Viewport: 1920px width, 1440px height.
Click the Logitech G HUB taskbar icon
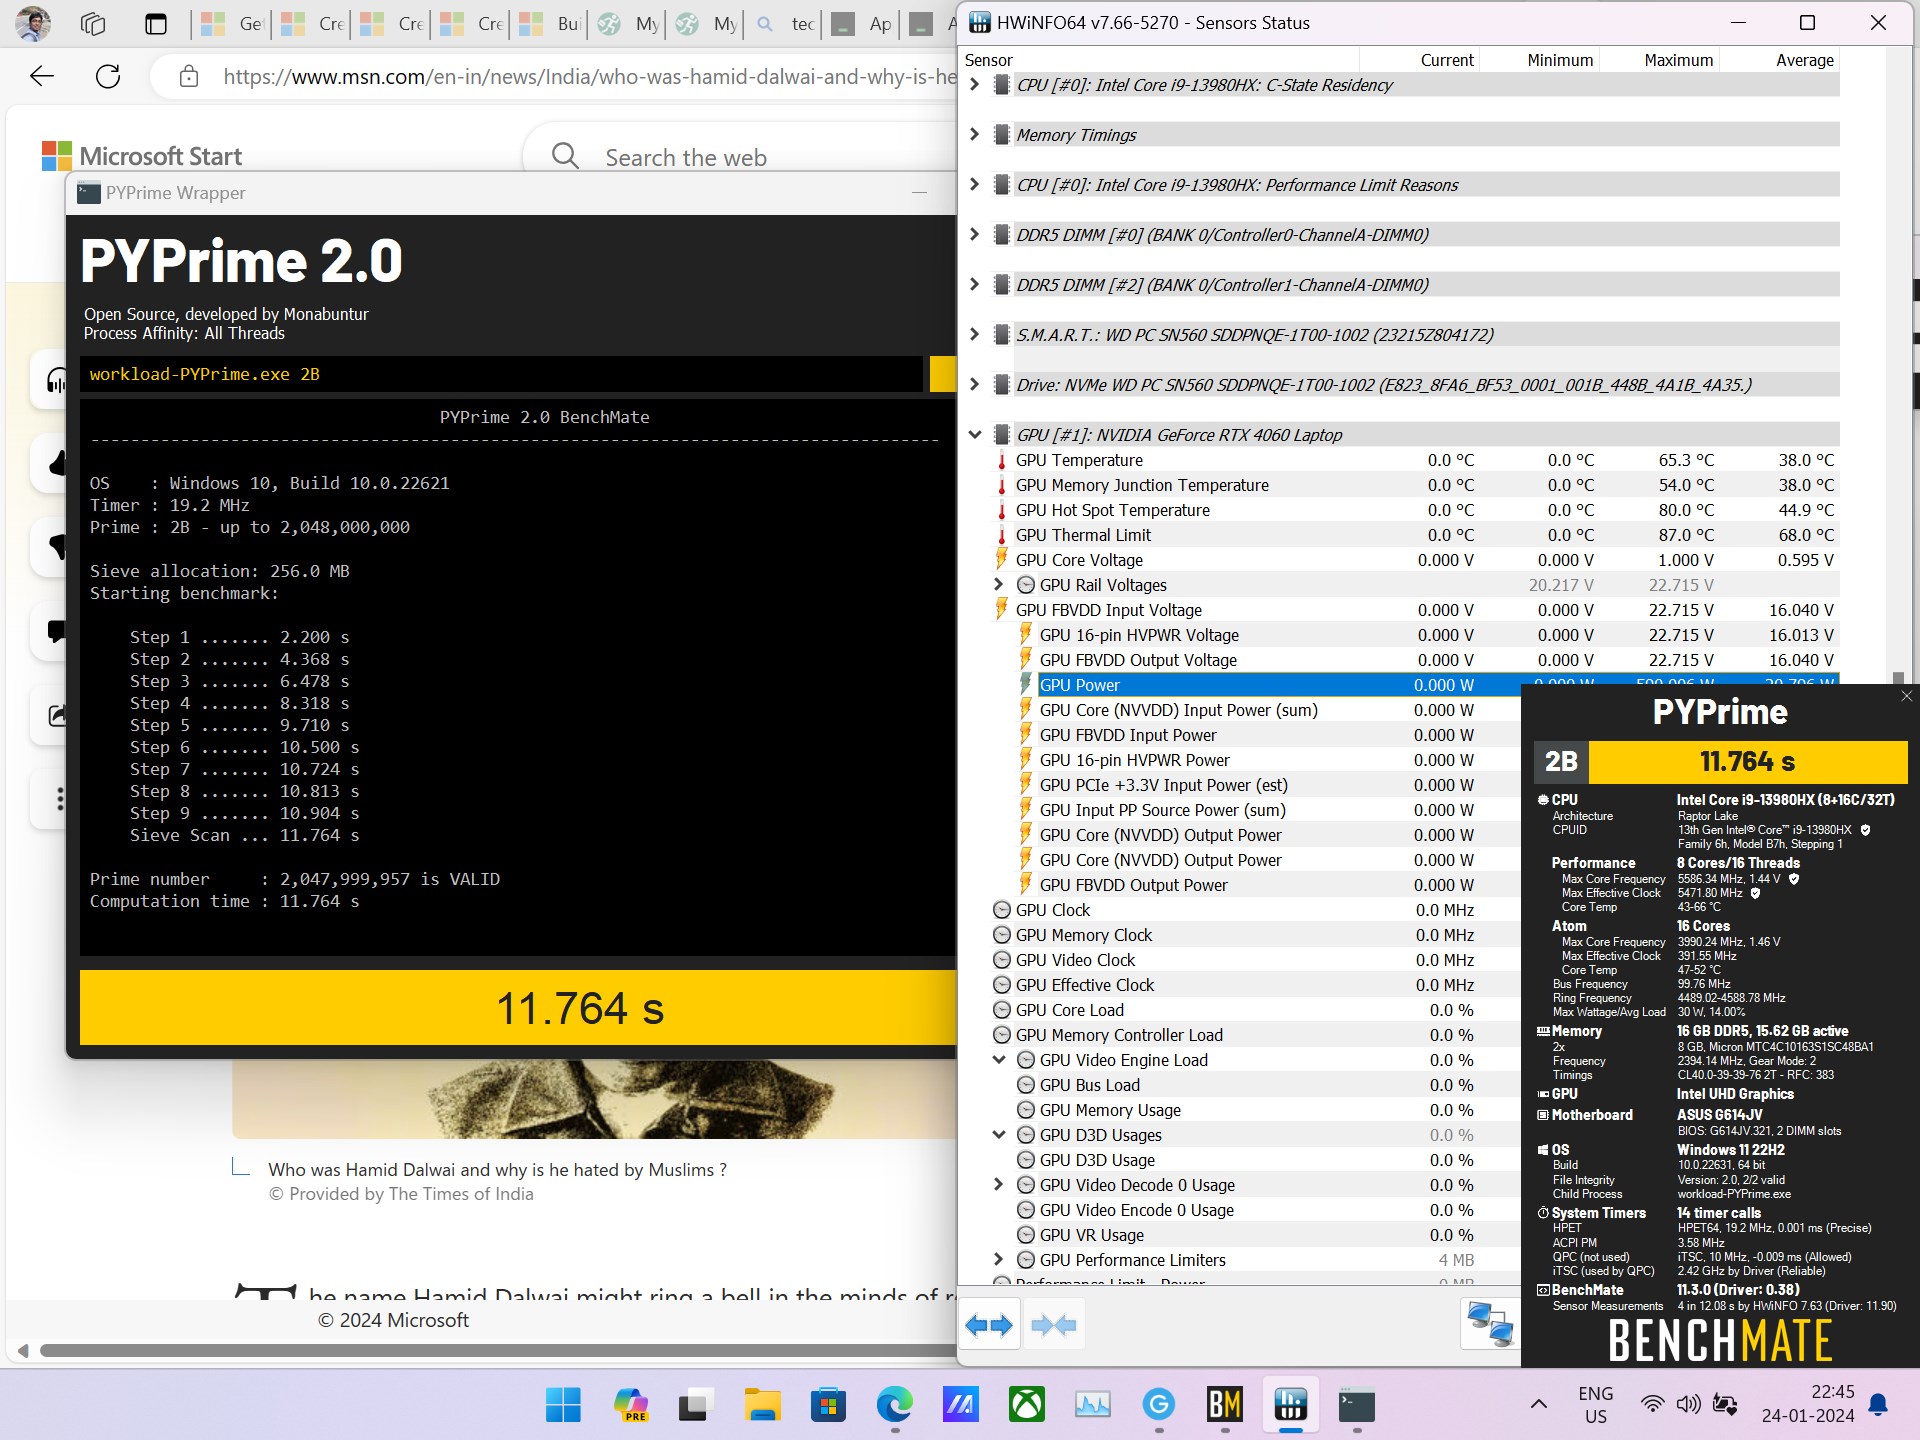pyautogui.click(x=1159, y=1405)
